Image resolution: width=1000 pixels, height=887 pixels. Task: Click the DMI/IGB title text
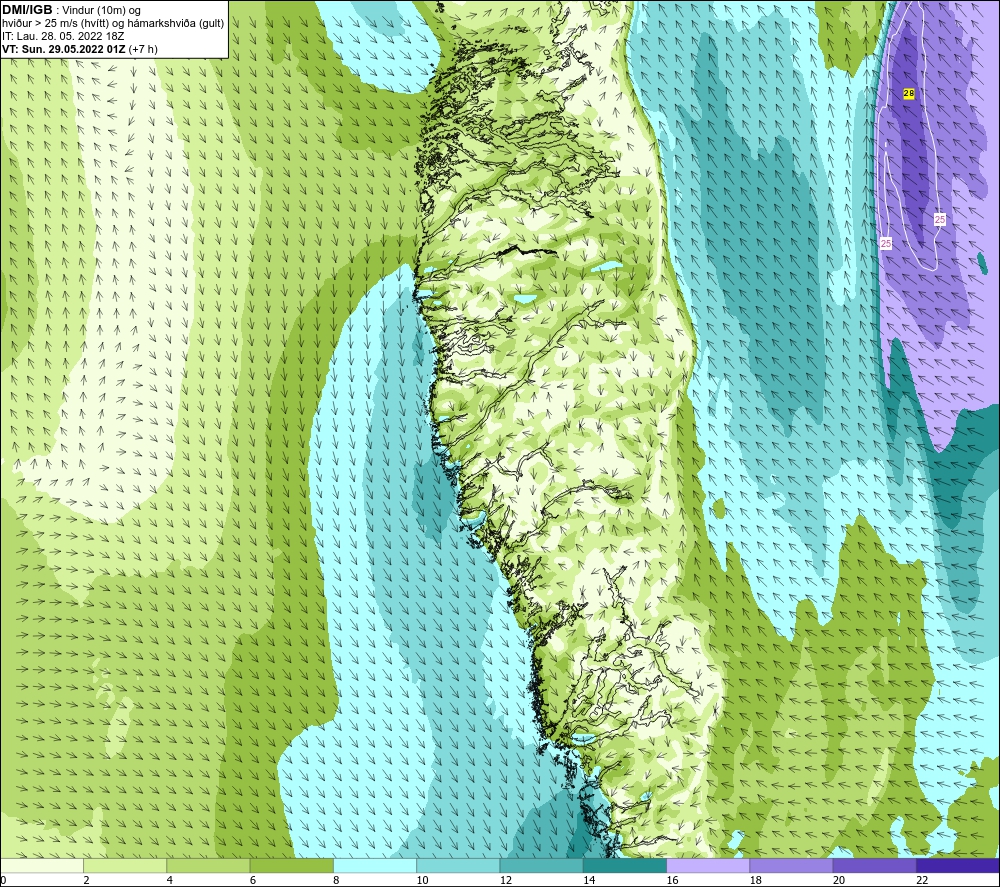(27, 10)
